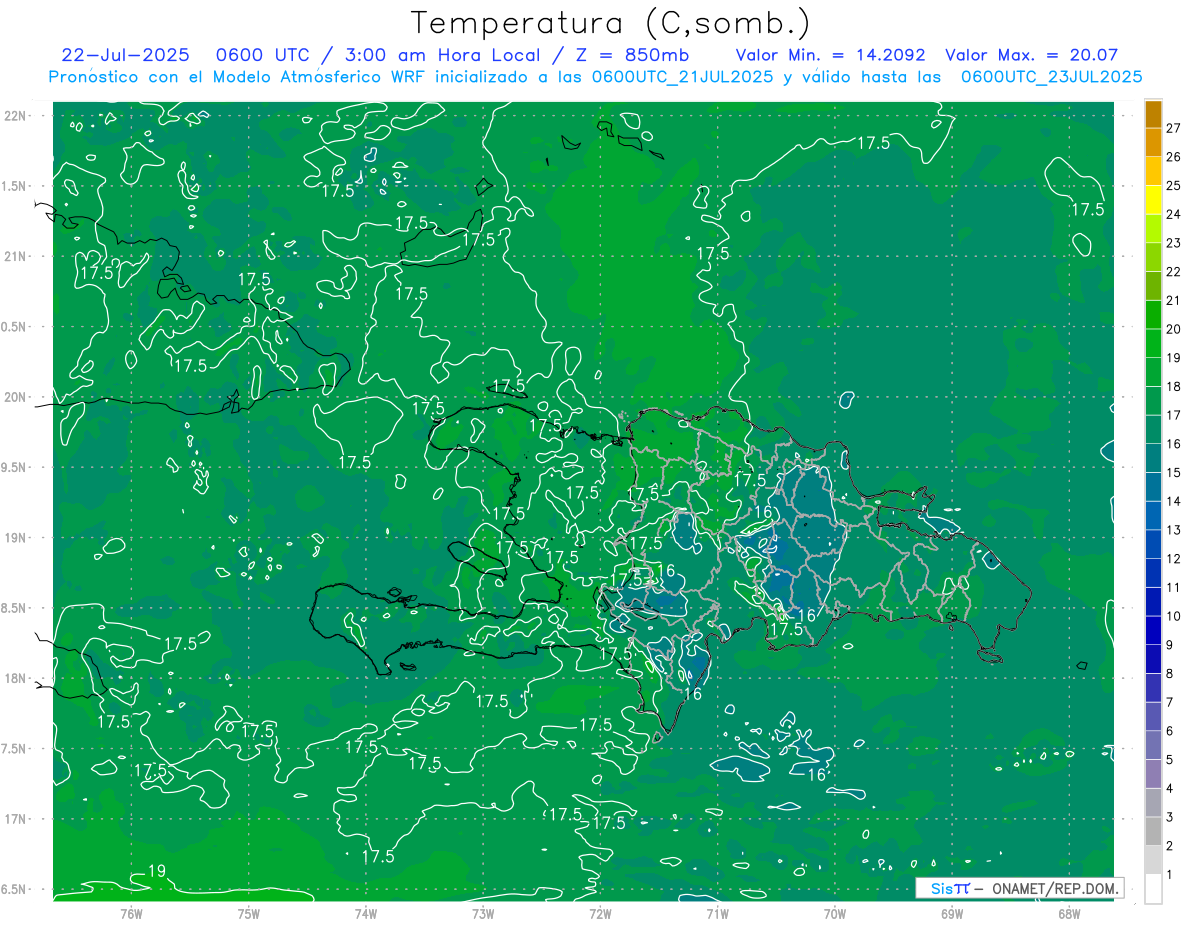Click the "72W" longitude axis label
The image size is (1200, 927).
600,914
